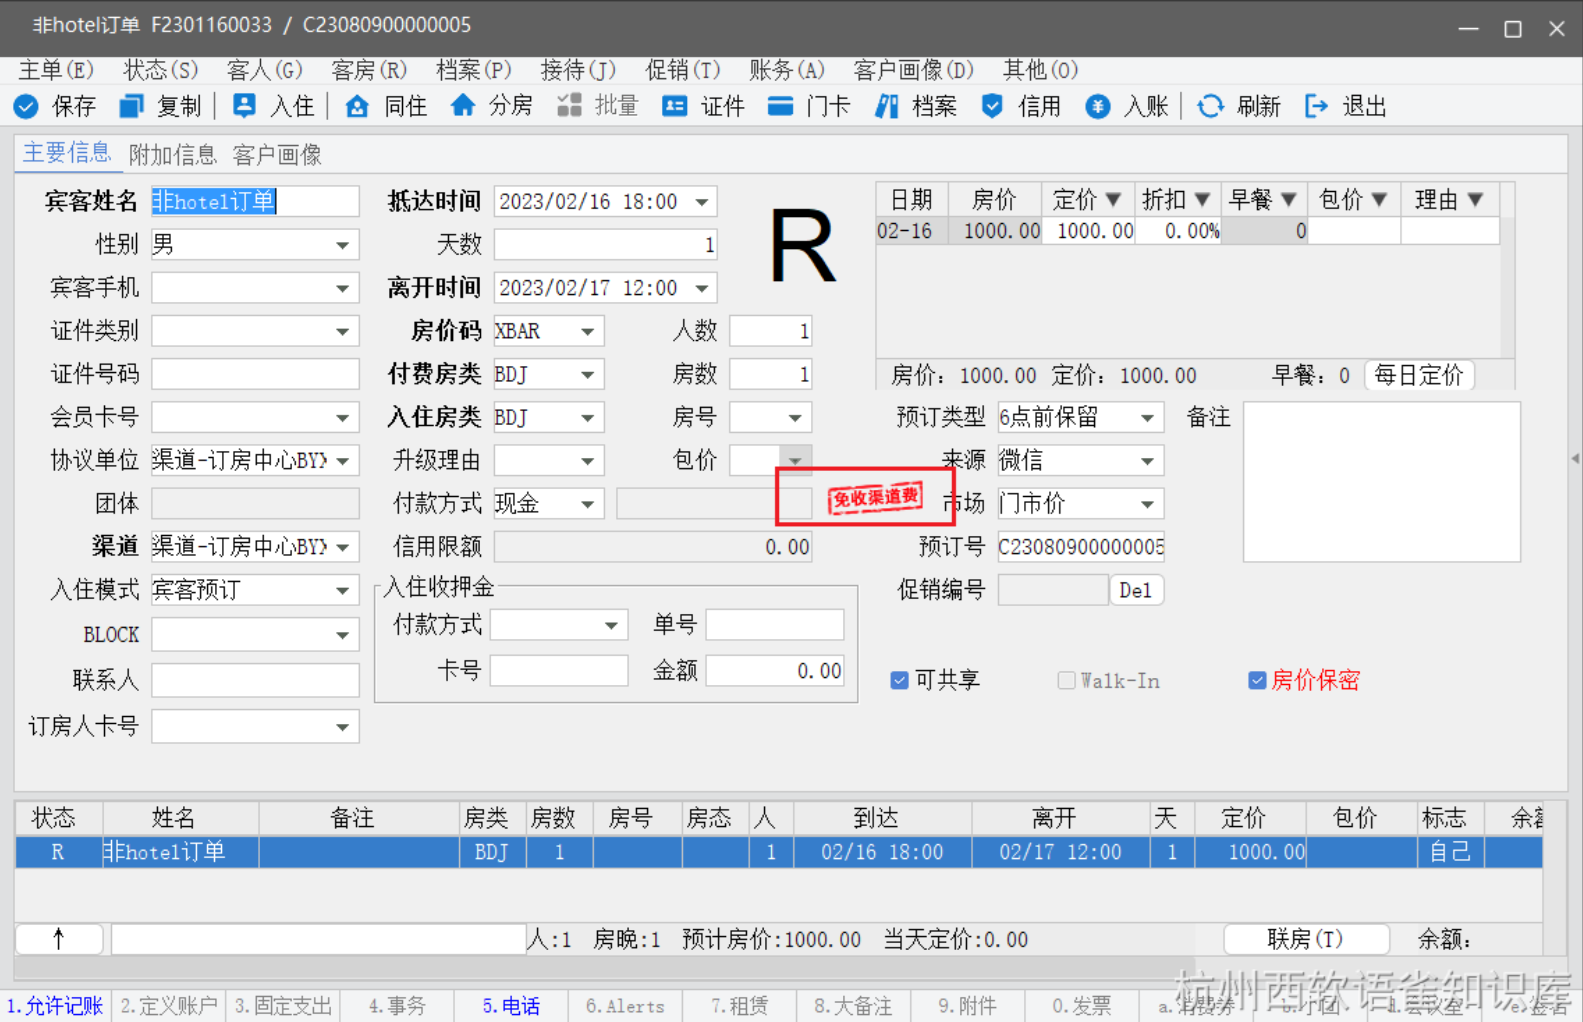
Task: Expand the 房价码 XBAR dropdown
Action: 588,331
